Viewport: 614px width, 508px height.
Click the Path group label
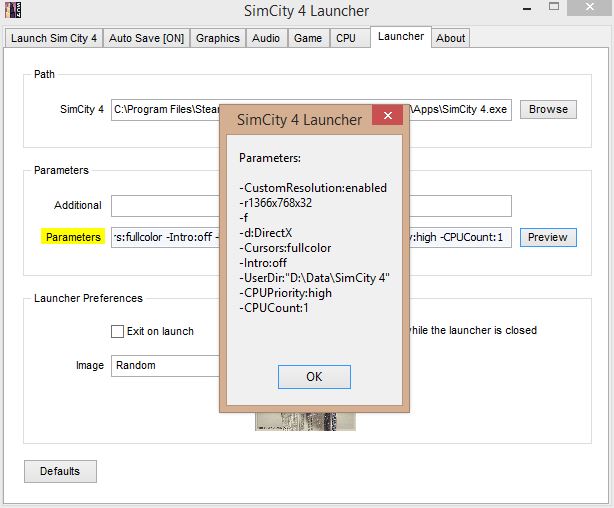(x=44, y=74)
